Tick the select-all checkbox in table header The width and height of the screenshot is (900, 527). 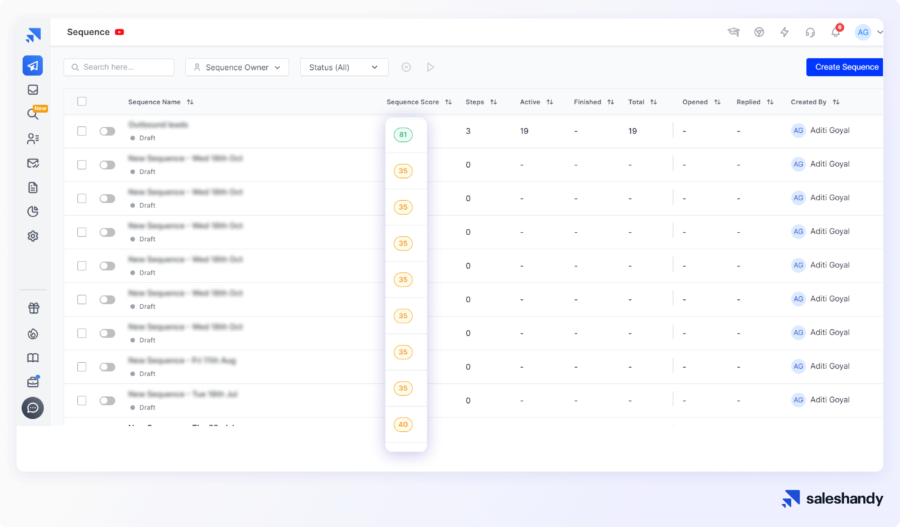click(82, 101)
